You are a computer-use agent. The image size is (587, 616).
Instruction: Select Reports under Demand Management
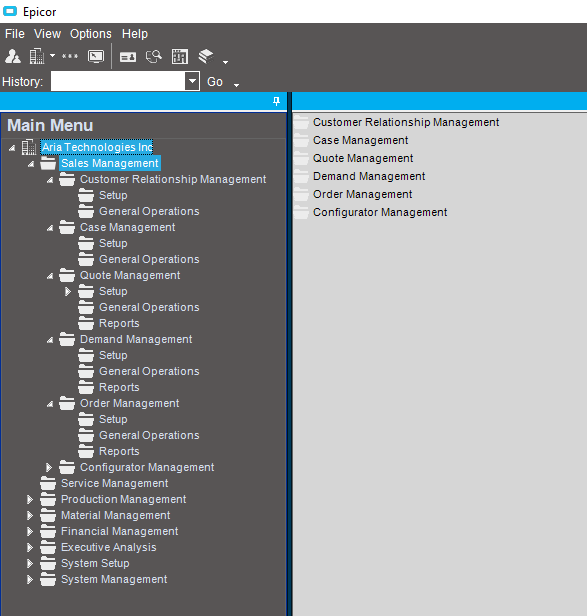point(119,387)
